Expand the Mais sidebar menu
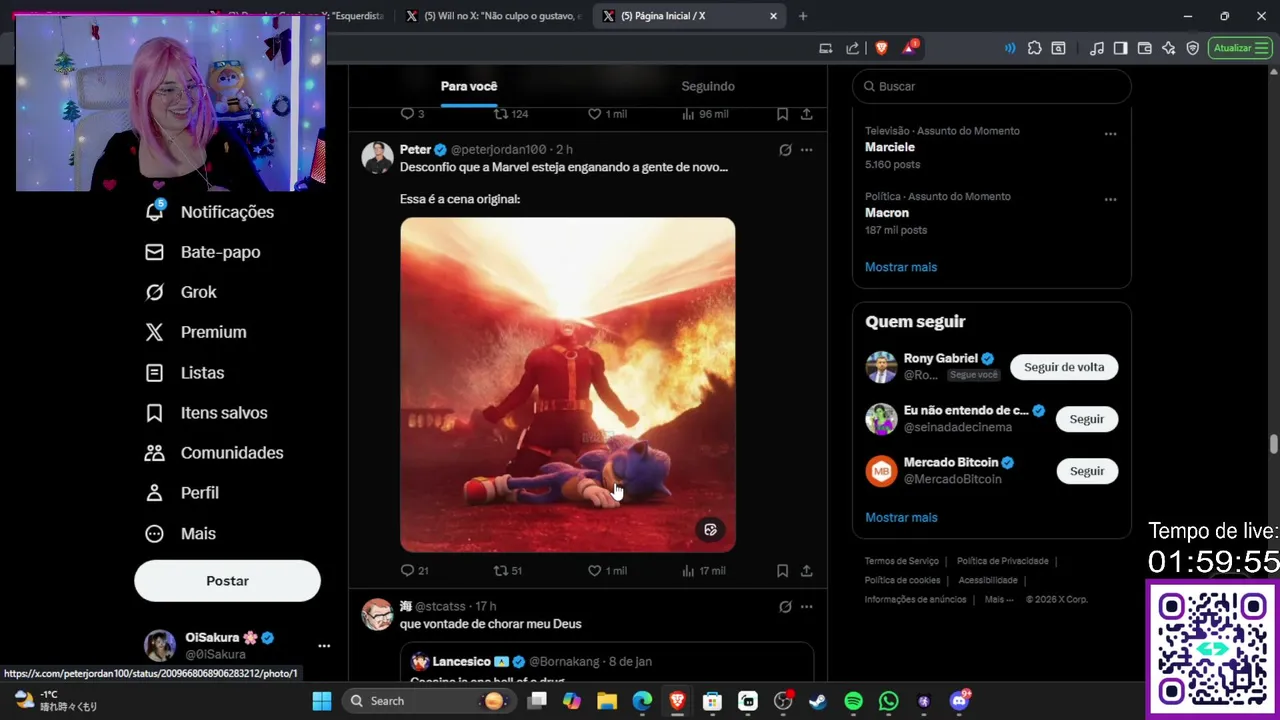The image size is (1280, 720). click(x=198, y=533)
